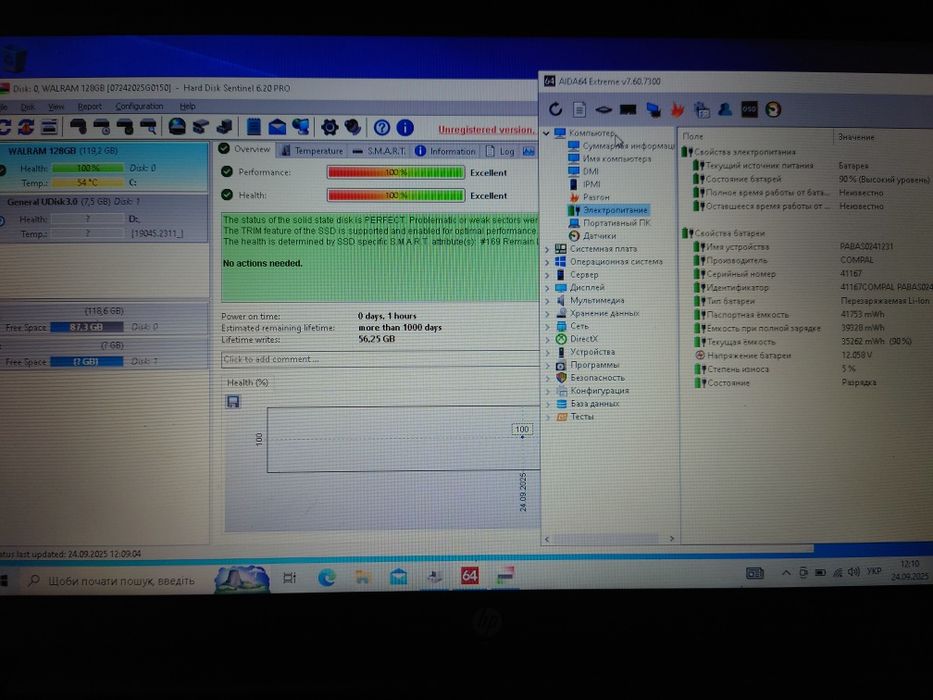Screen dimensions: 933x700
Task: Expand the Хранение данных tree node
Action: (547, 314)
